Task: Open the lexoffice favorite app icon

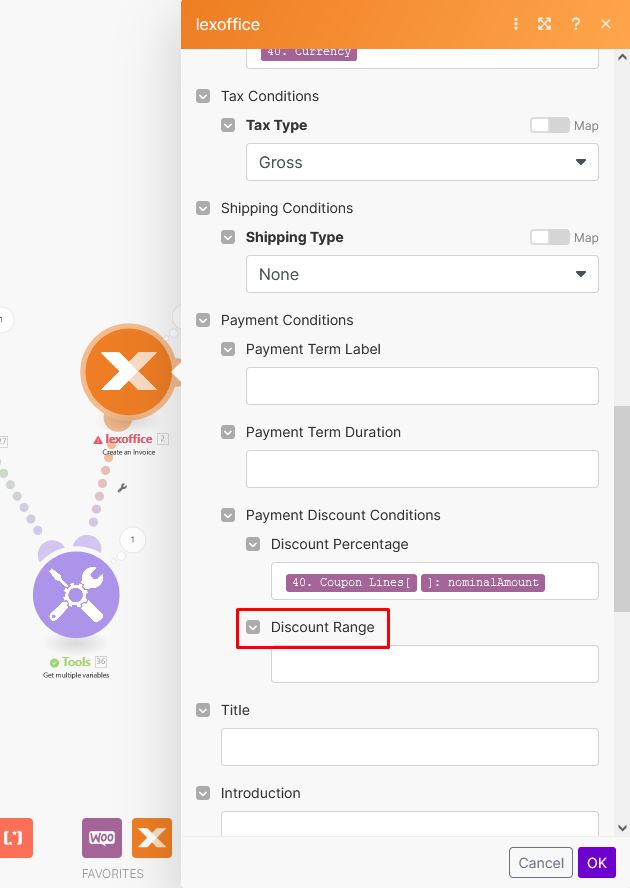Action: (x=152, y=838)
